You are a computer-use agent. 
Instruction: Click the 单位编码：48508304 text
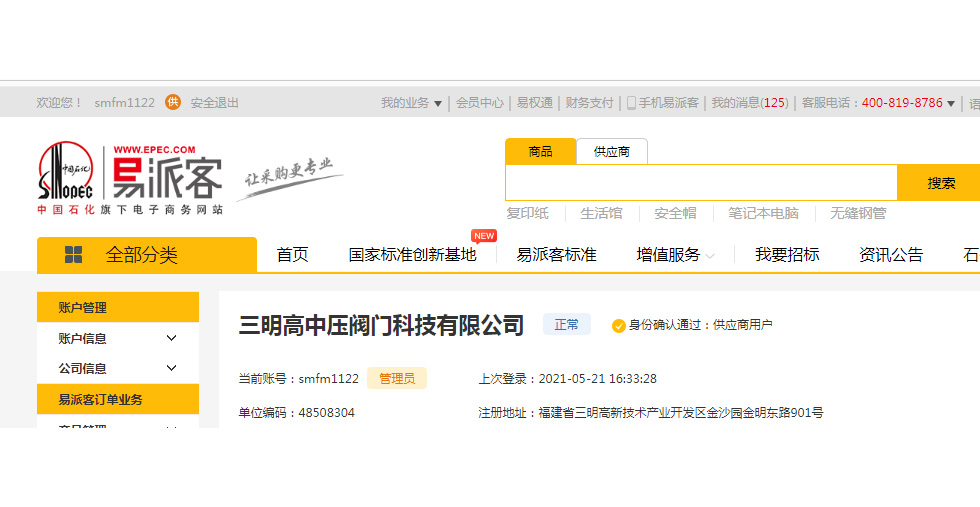(297, 413)
